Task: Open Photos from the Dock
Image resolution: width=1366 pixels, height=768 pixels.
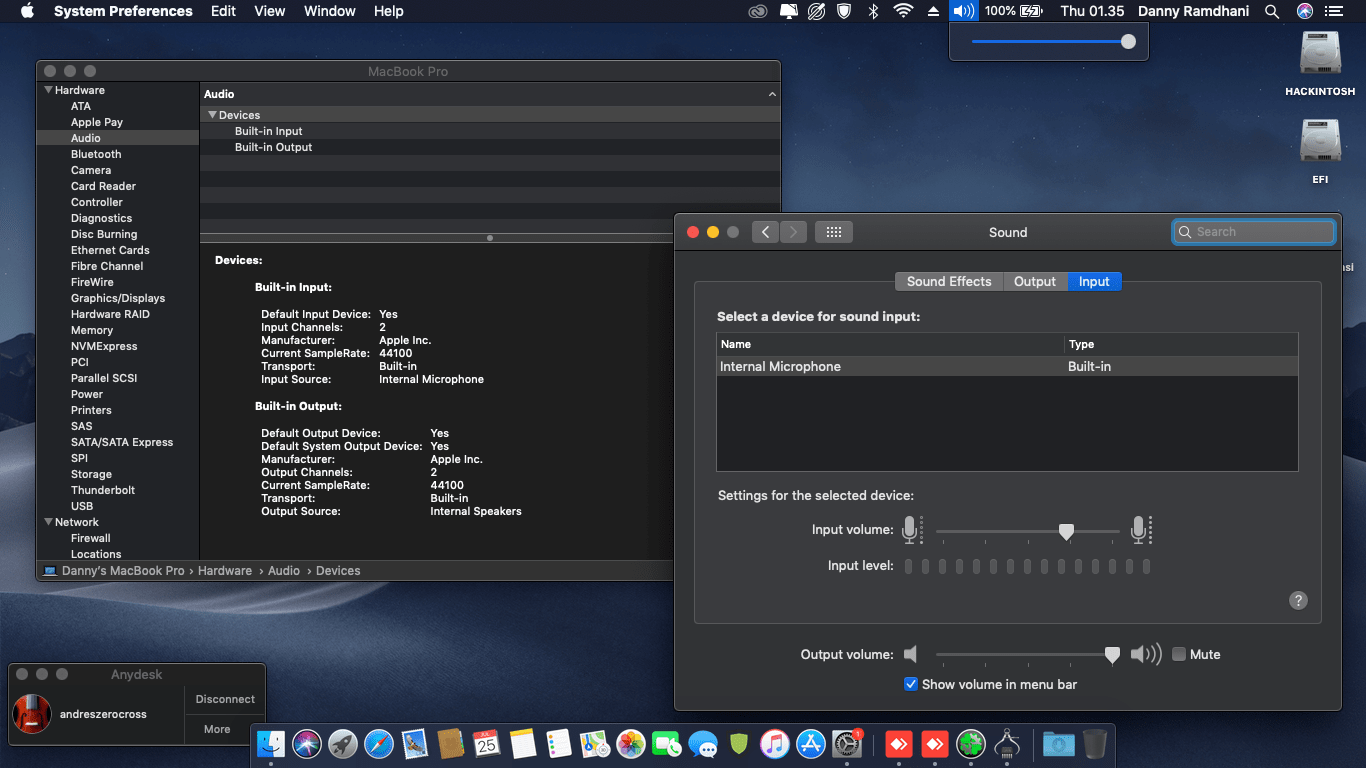Action: (x=630, y=744)
